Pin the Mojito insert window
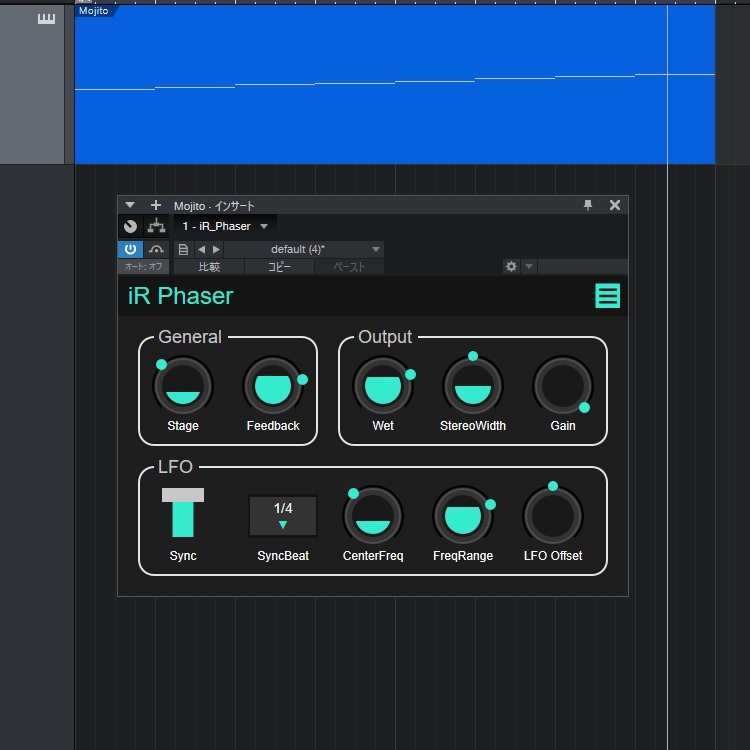This screenshot has height=750, width=750. point(588,205)
